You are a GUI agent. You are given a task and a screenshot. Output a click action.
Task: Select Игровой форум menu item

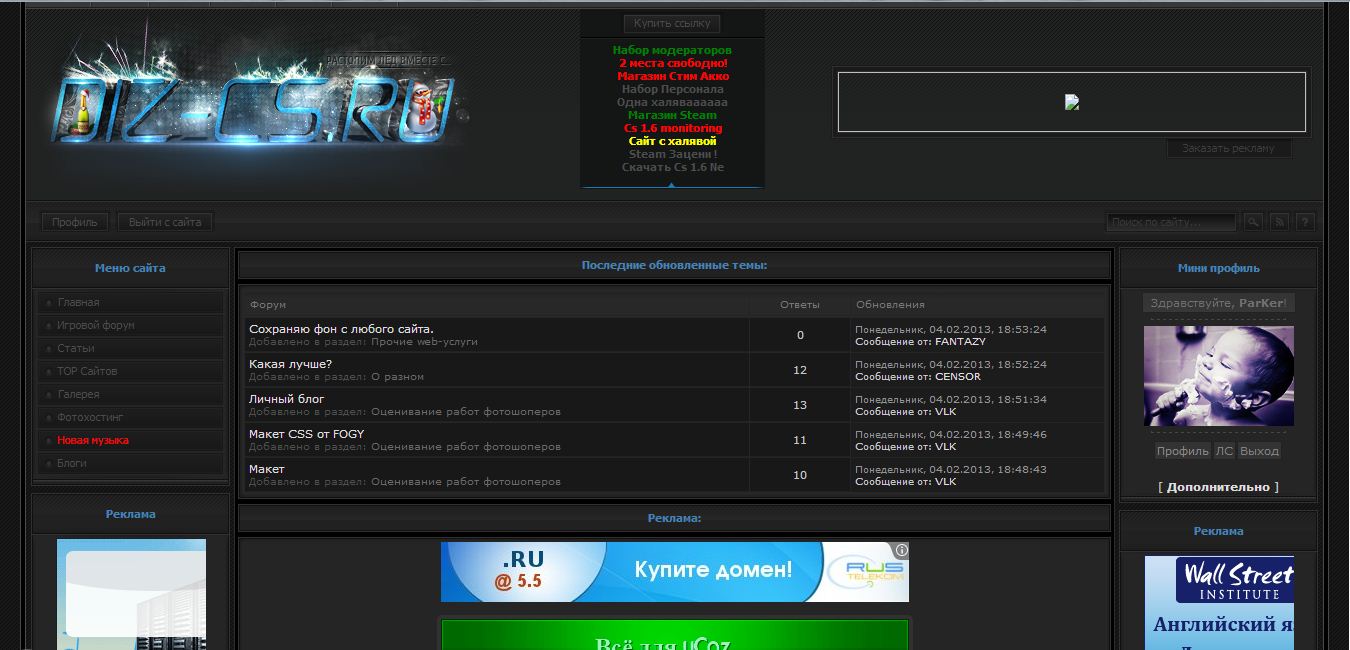coord(95,325)
